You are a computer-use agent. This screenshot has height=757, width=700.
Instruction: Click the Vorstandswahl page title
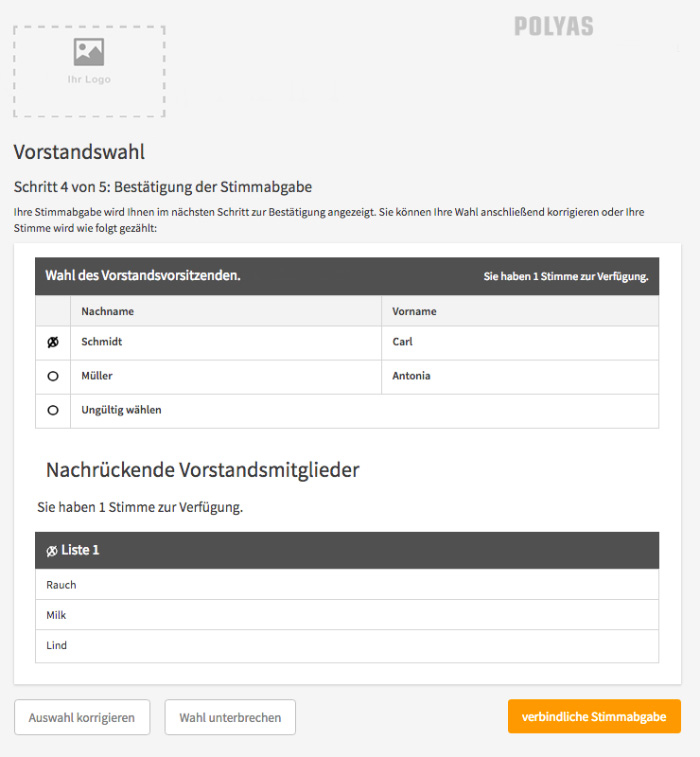pos(79,152)
